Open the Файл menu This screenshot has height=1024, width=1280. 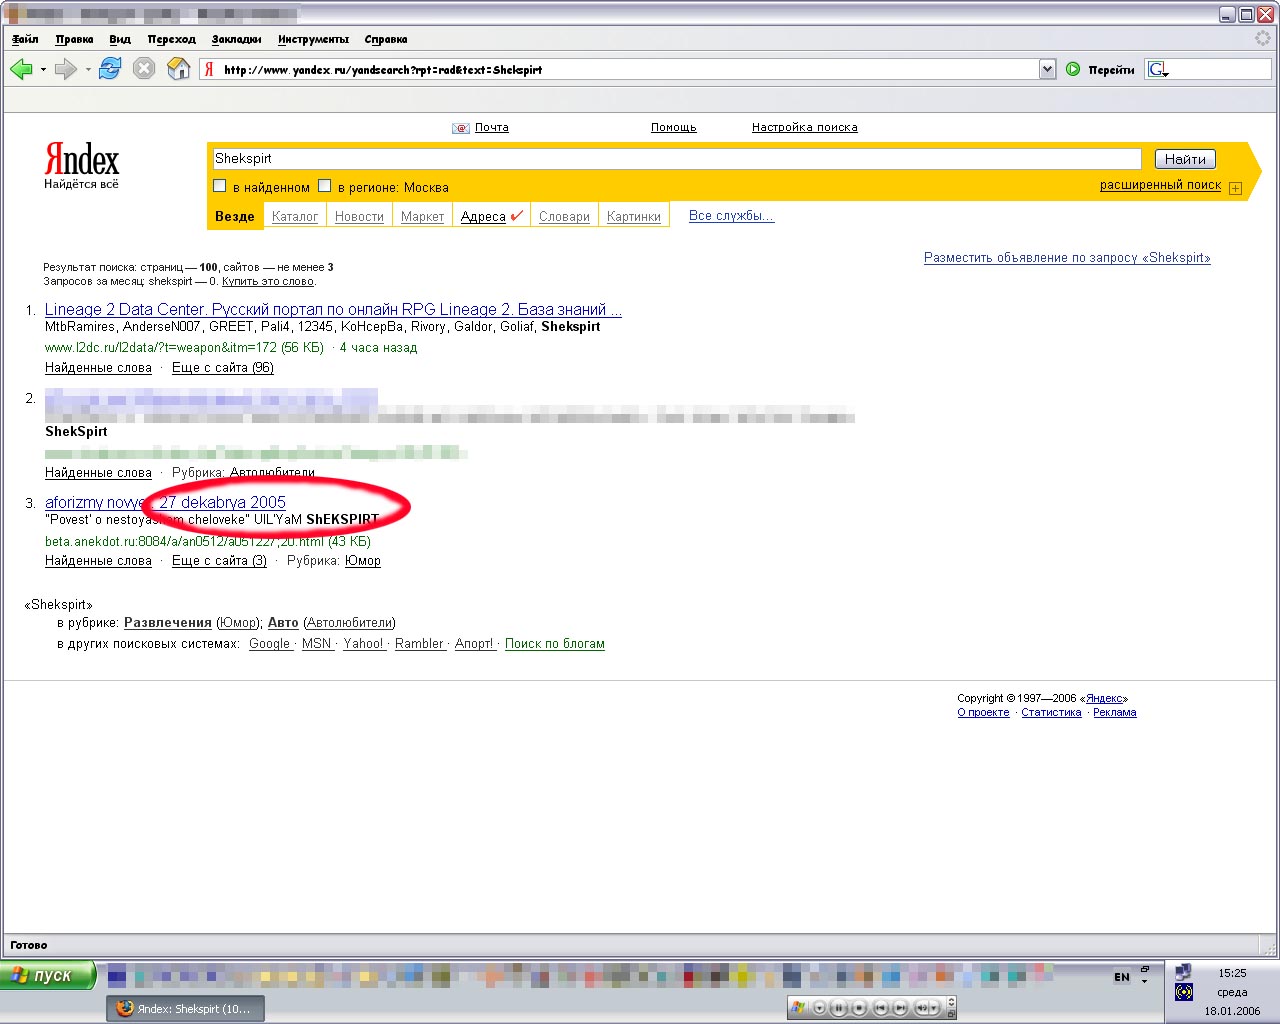click(x=25, y=39)
